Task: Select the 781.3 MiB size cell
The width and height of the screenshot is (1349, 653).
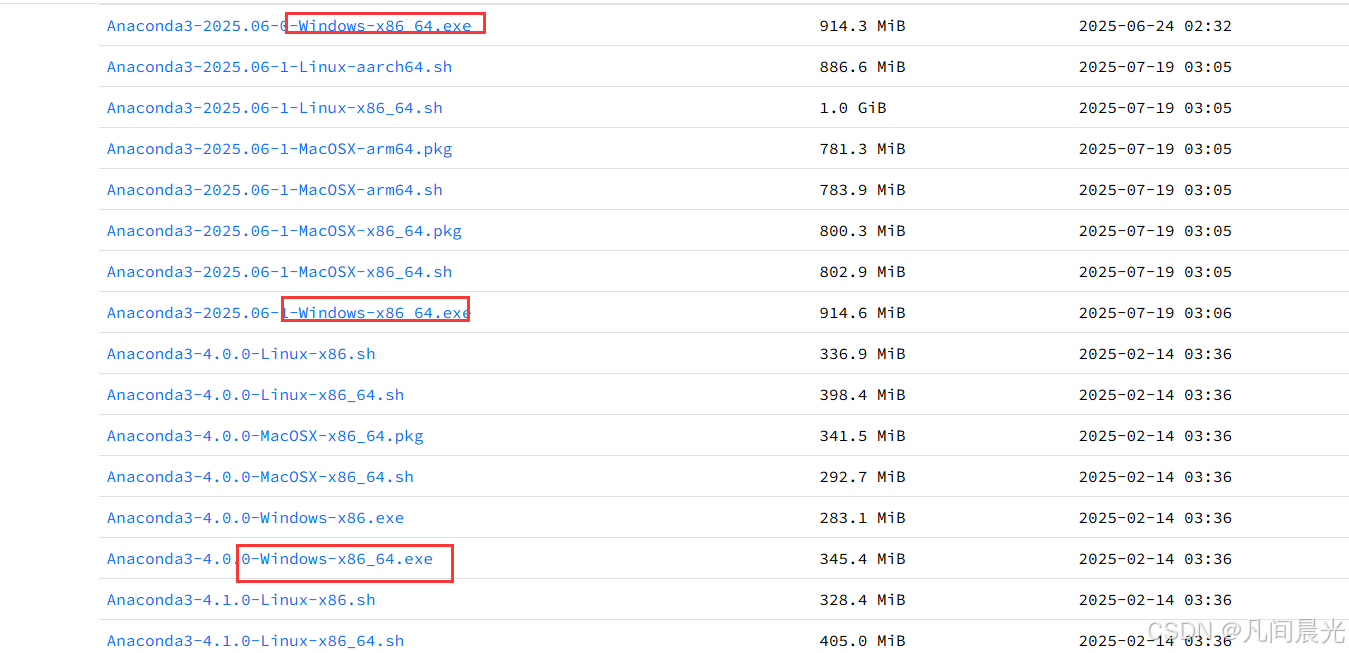Action: (862, 149)
